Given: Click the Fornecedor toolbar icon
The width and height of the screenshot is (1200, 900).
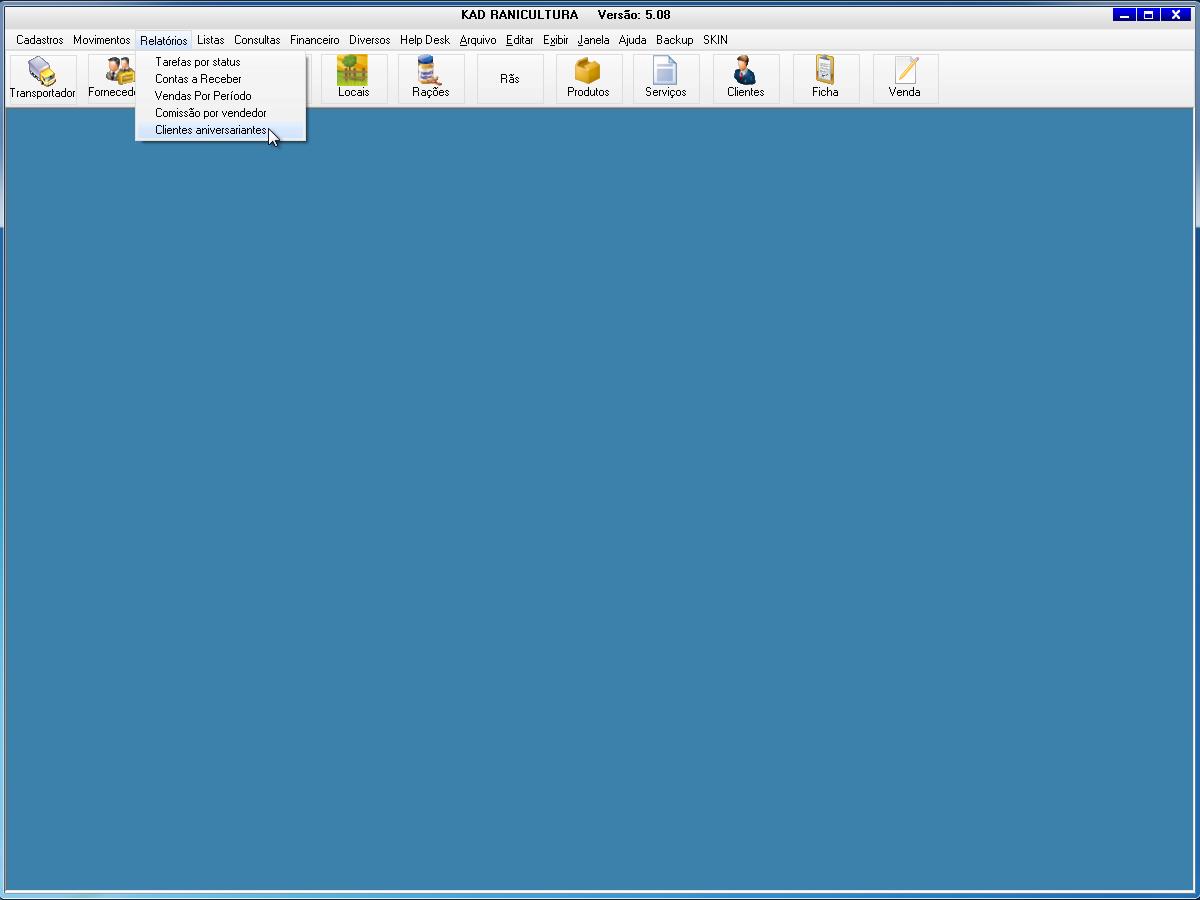Looking at the screenshot, I should click(112, 79).
